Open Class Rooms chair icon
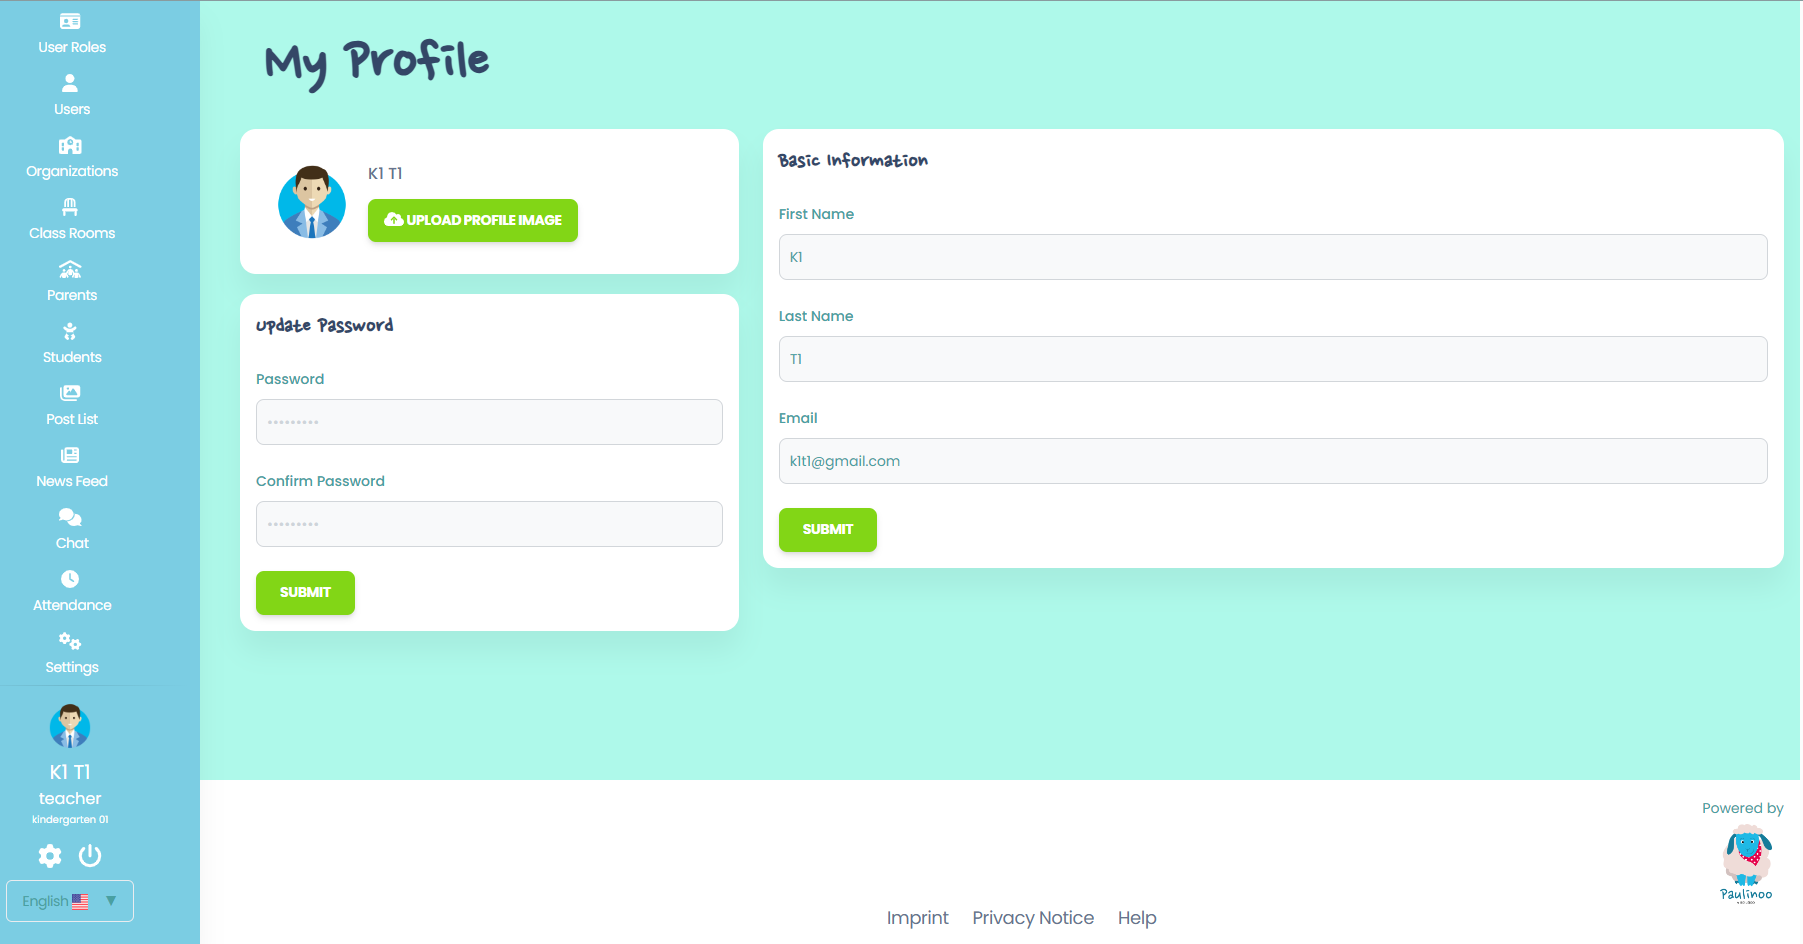 click(x=70, y=208)
